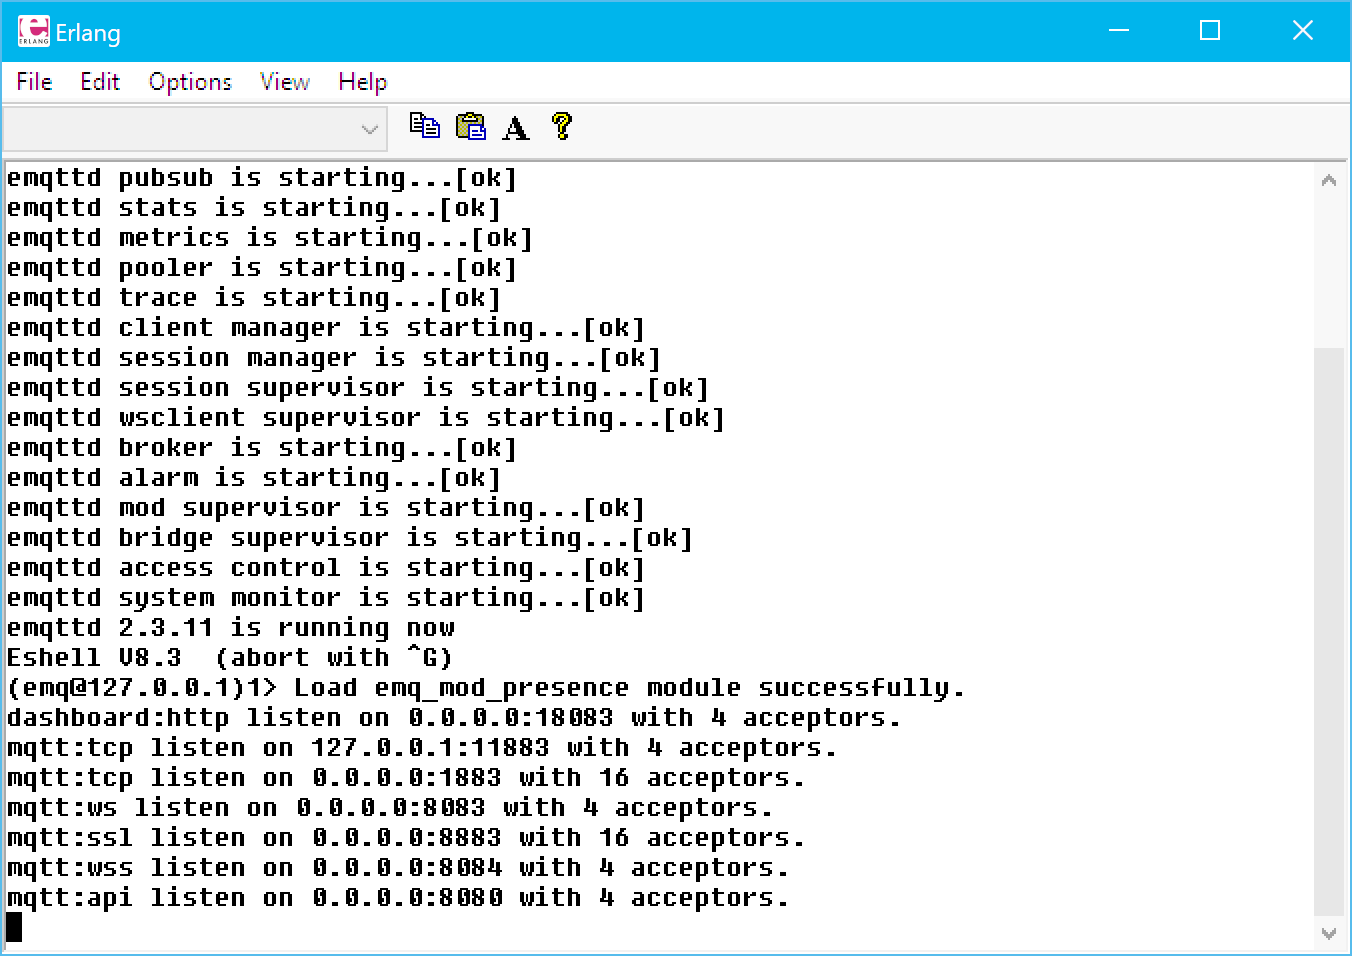Click the line 'emqttd pooler is starting...[ok]'
1352x956 pixels.
[x=262, y=268]
